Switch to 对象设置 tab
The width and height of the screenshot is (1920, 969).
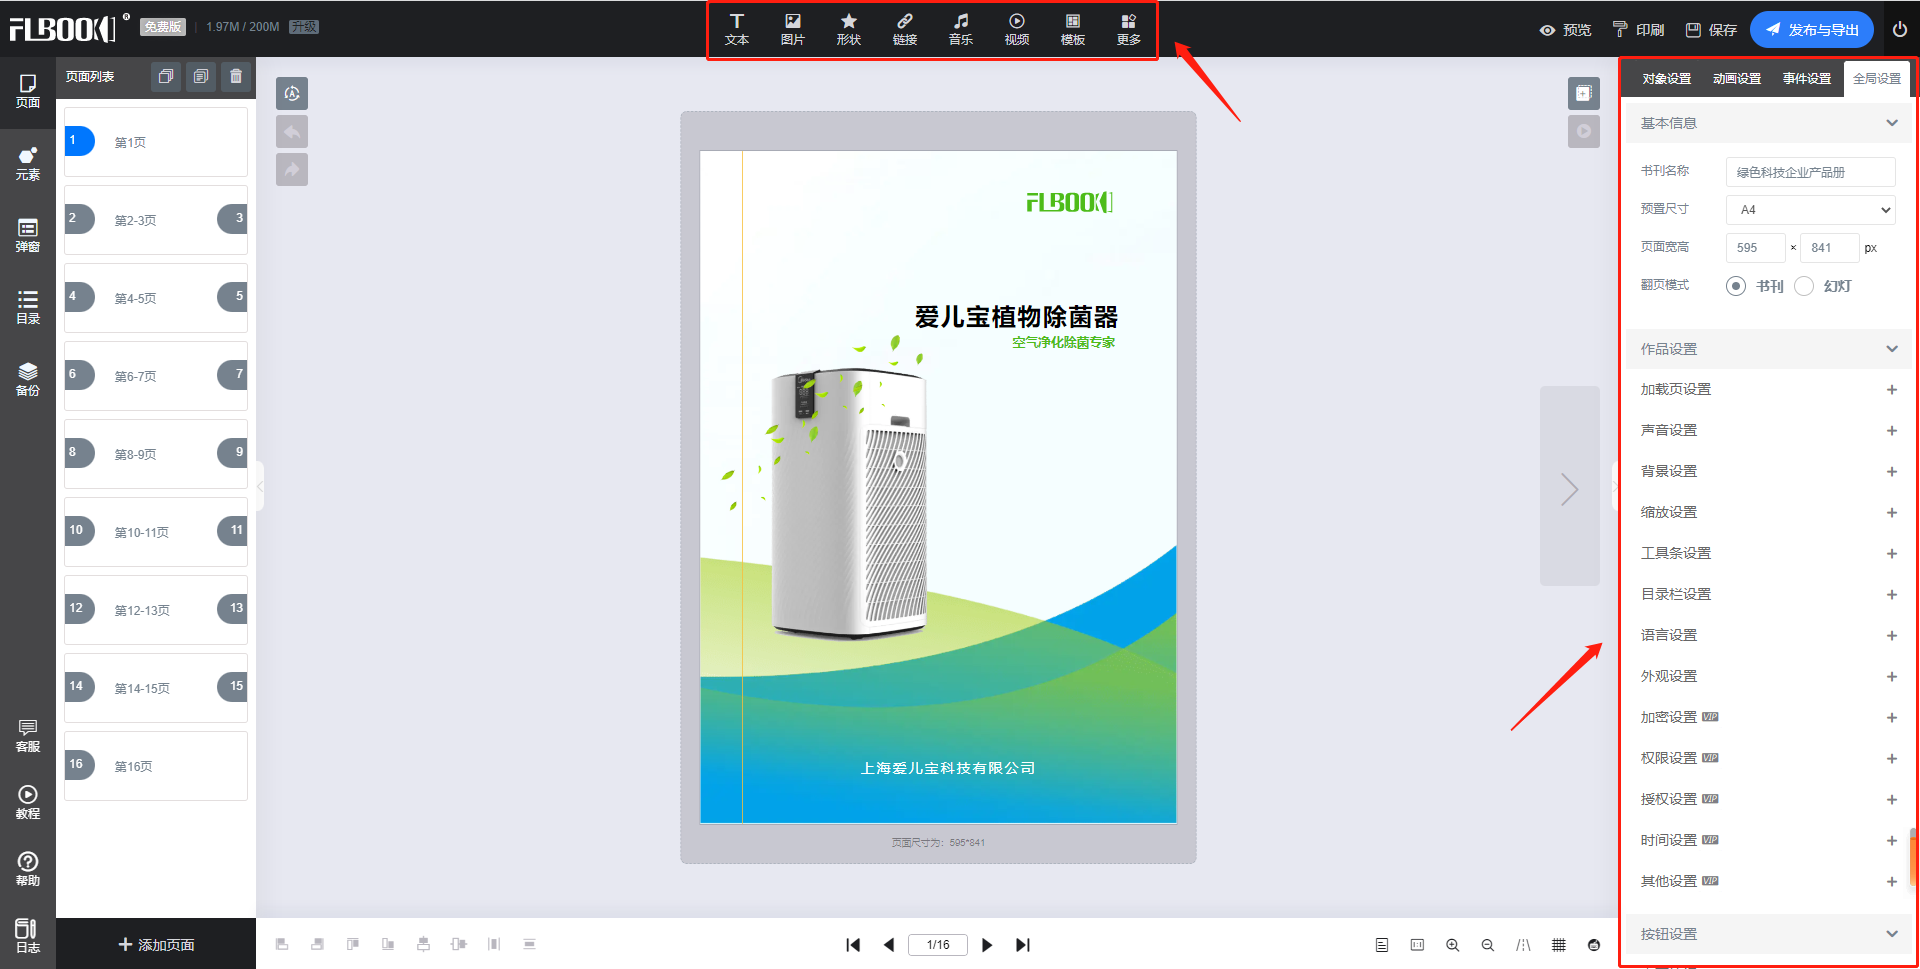tap(1667, 79)
